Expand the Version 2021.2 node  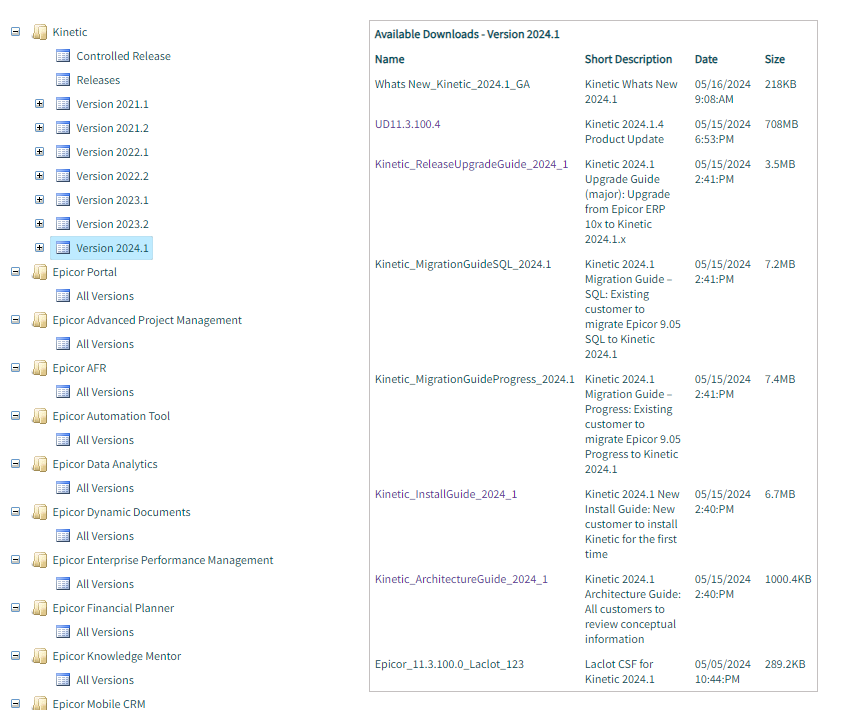tap(39, 127)
